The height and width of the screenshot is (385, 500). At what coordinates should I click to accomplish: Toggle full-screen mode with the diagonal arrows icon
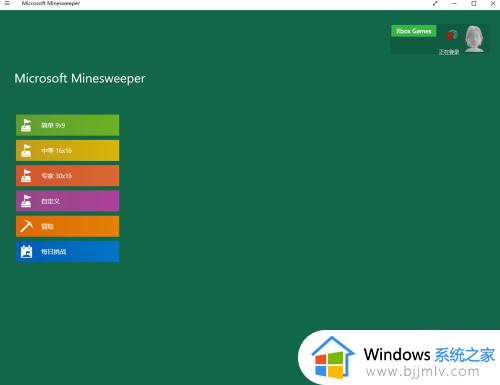pyautogui.click(x=435, y=3)
